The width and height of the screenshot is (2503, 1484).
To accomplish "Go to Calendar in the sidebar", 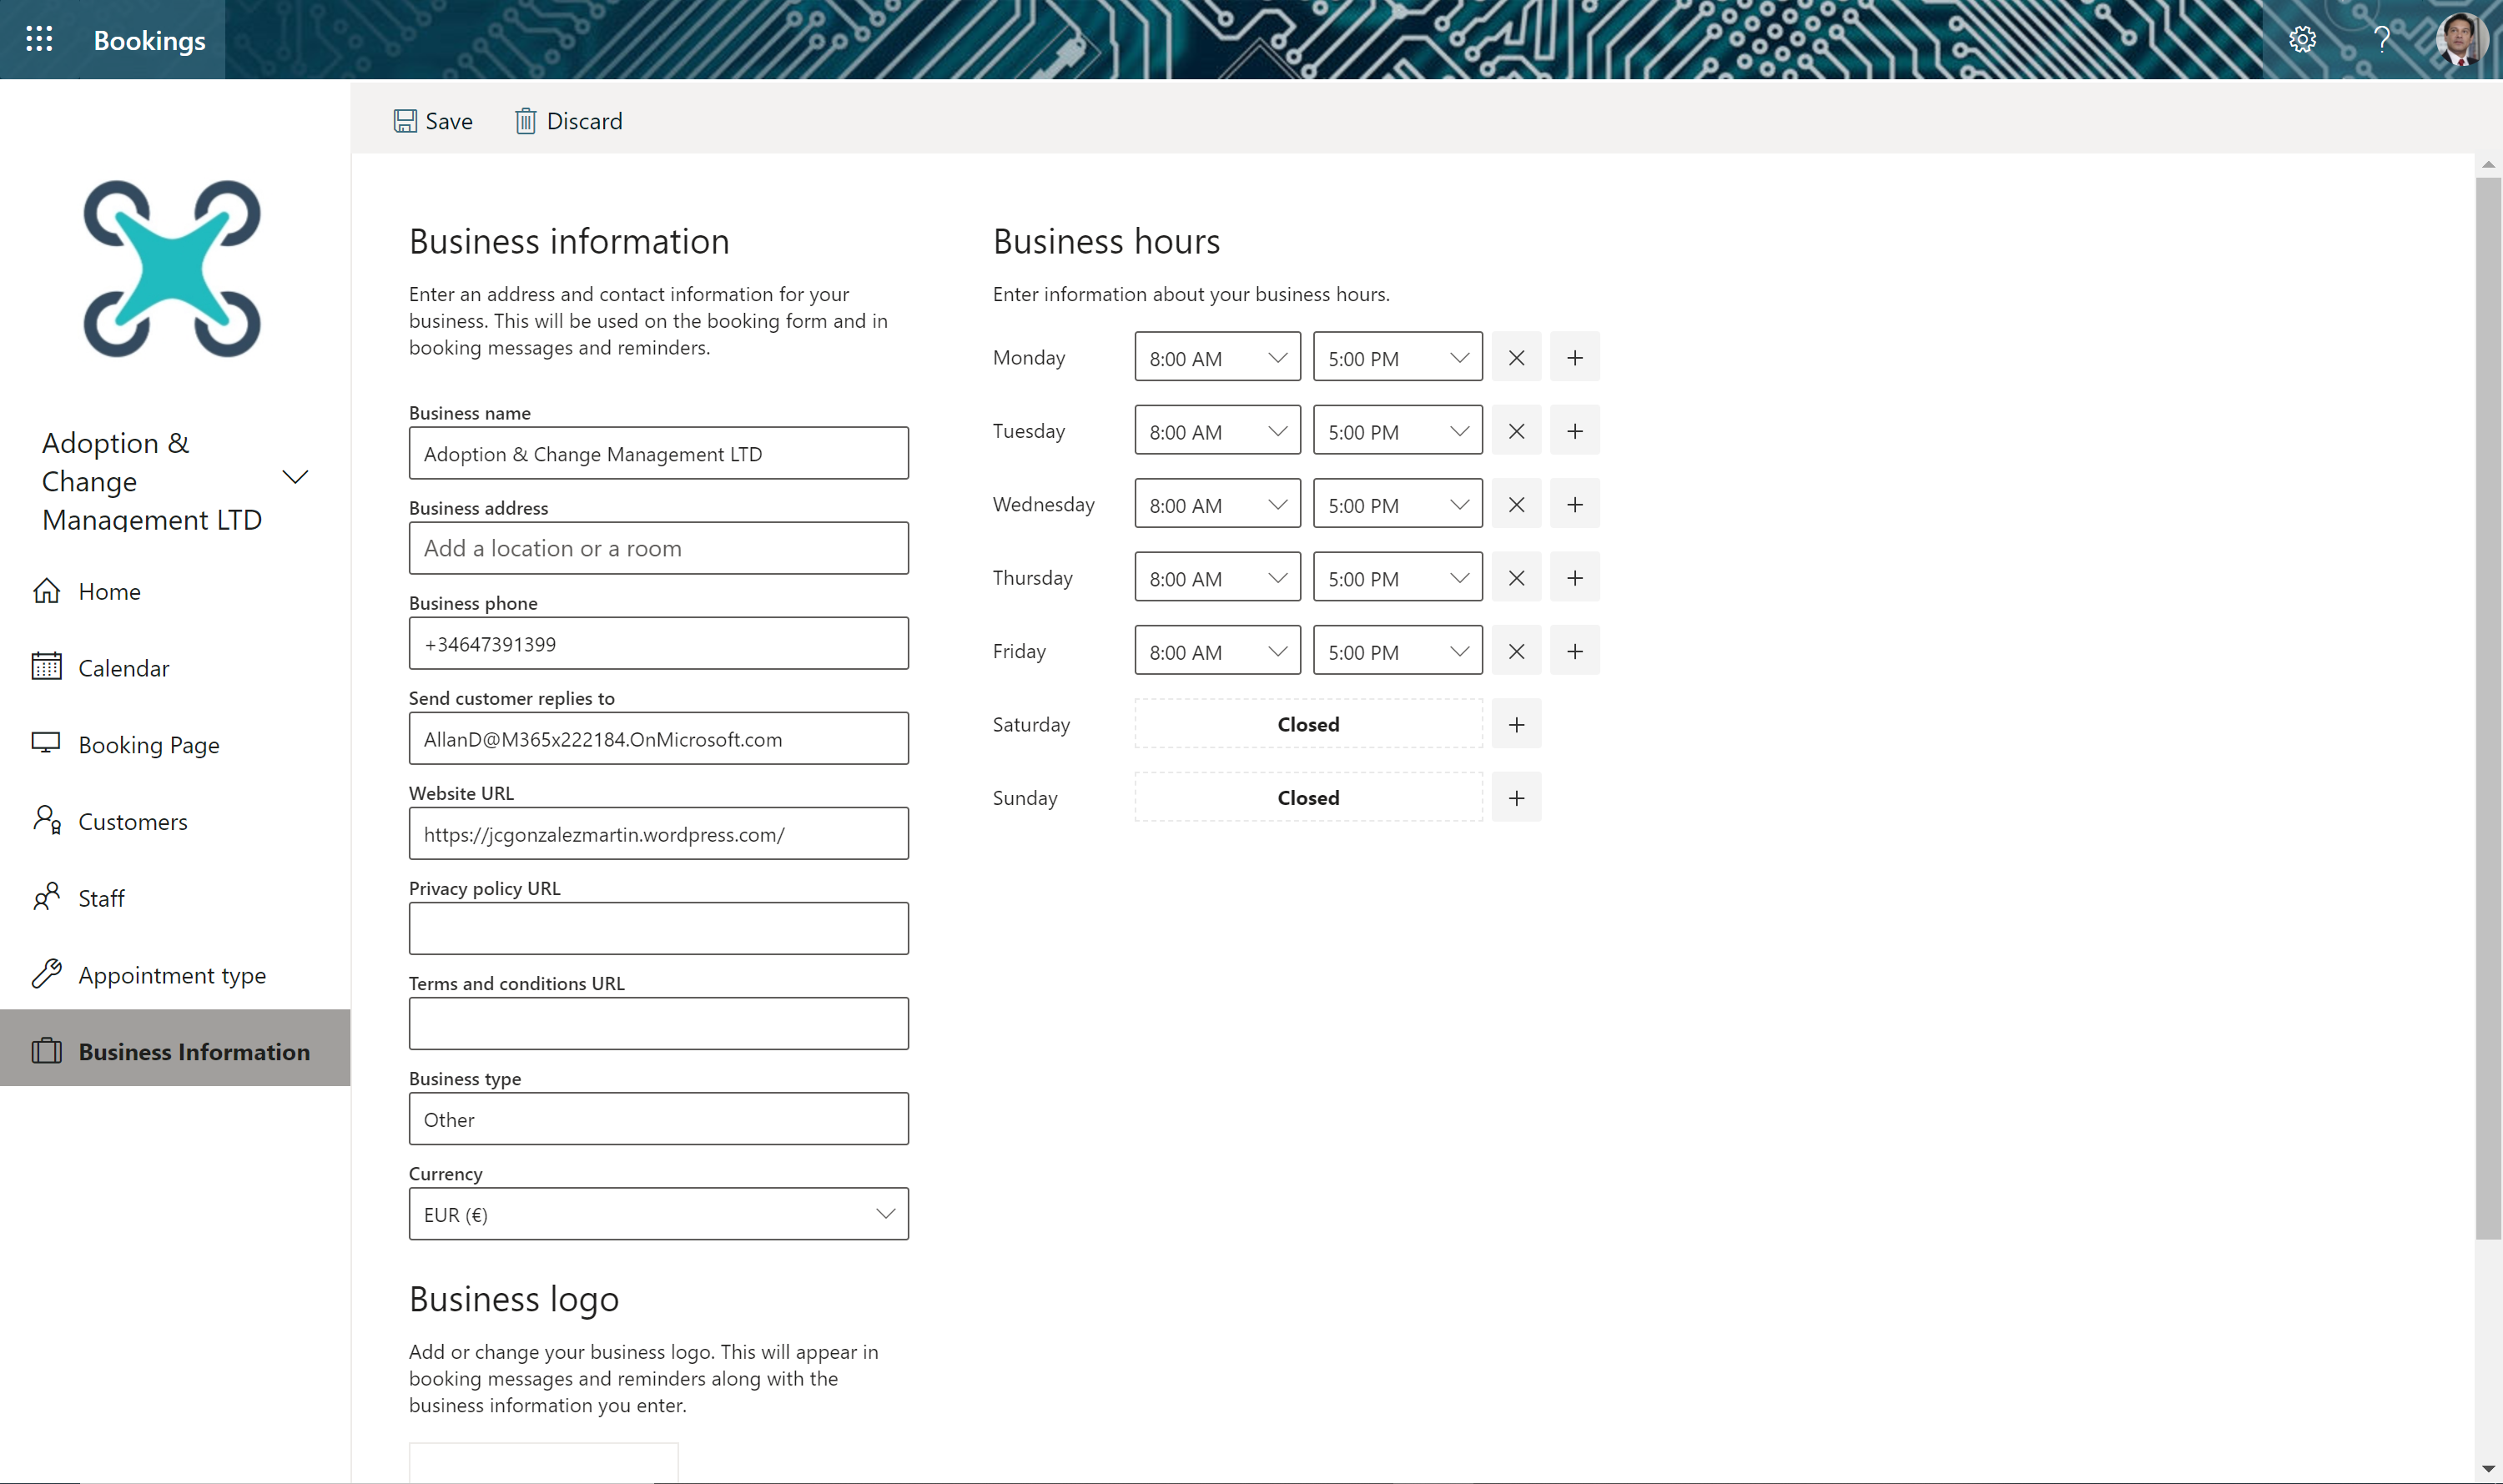I will pos(123,668).
